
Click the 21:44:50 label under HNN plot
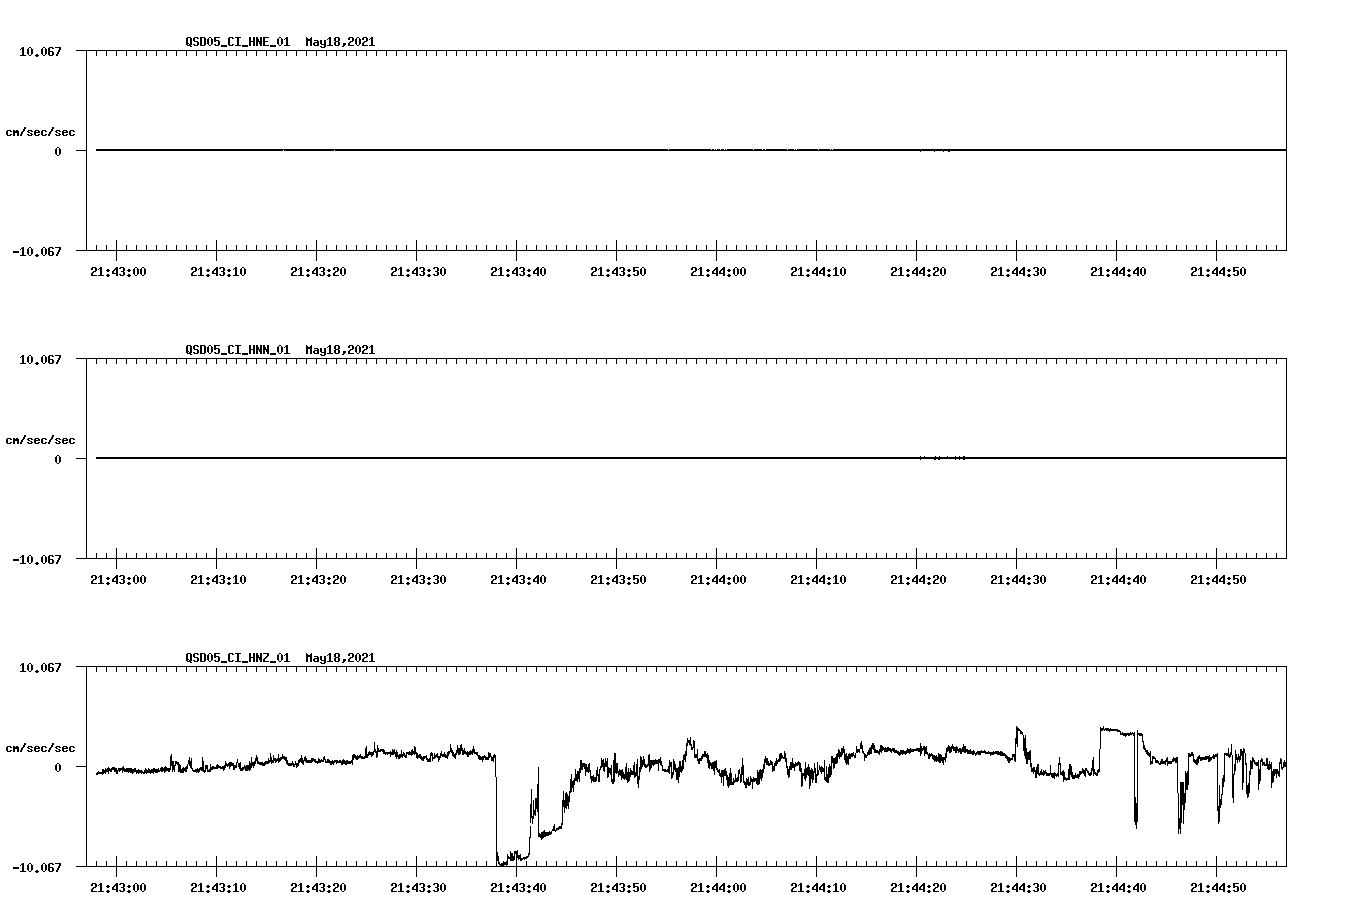coord(1218,580)
